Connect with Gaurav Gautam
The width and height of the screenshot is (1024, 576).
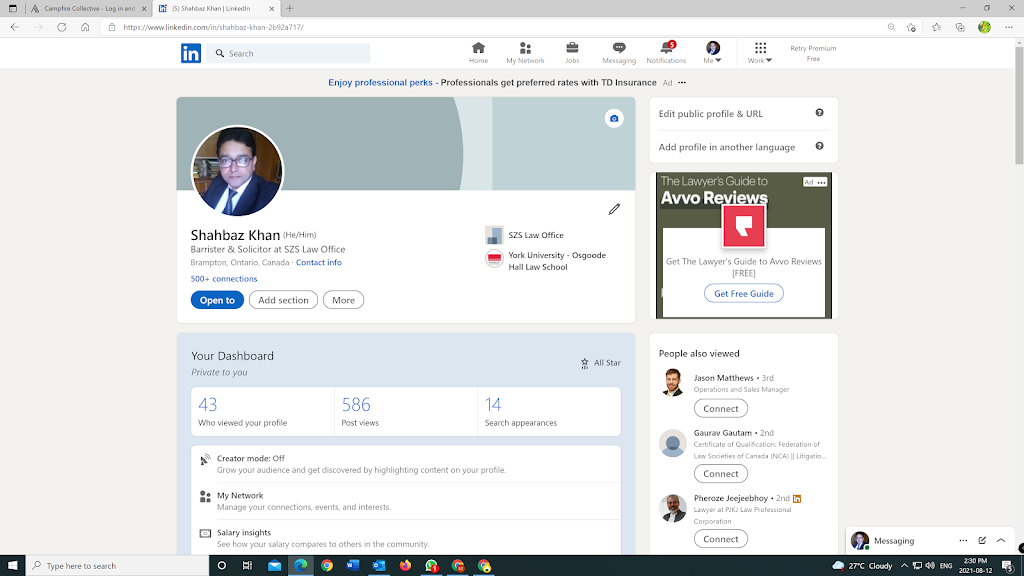point(720,473)
